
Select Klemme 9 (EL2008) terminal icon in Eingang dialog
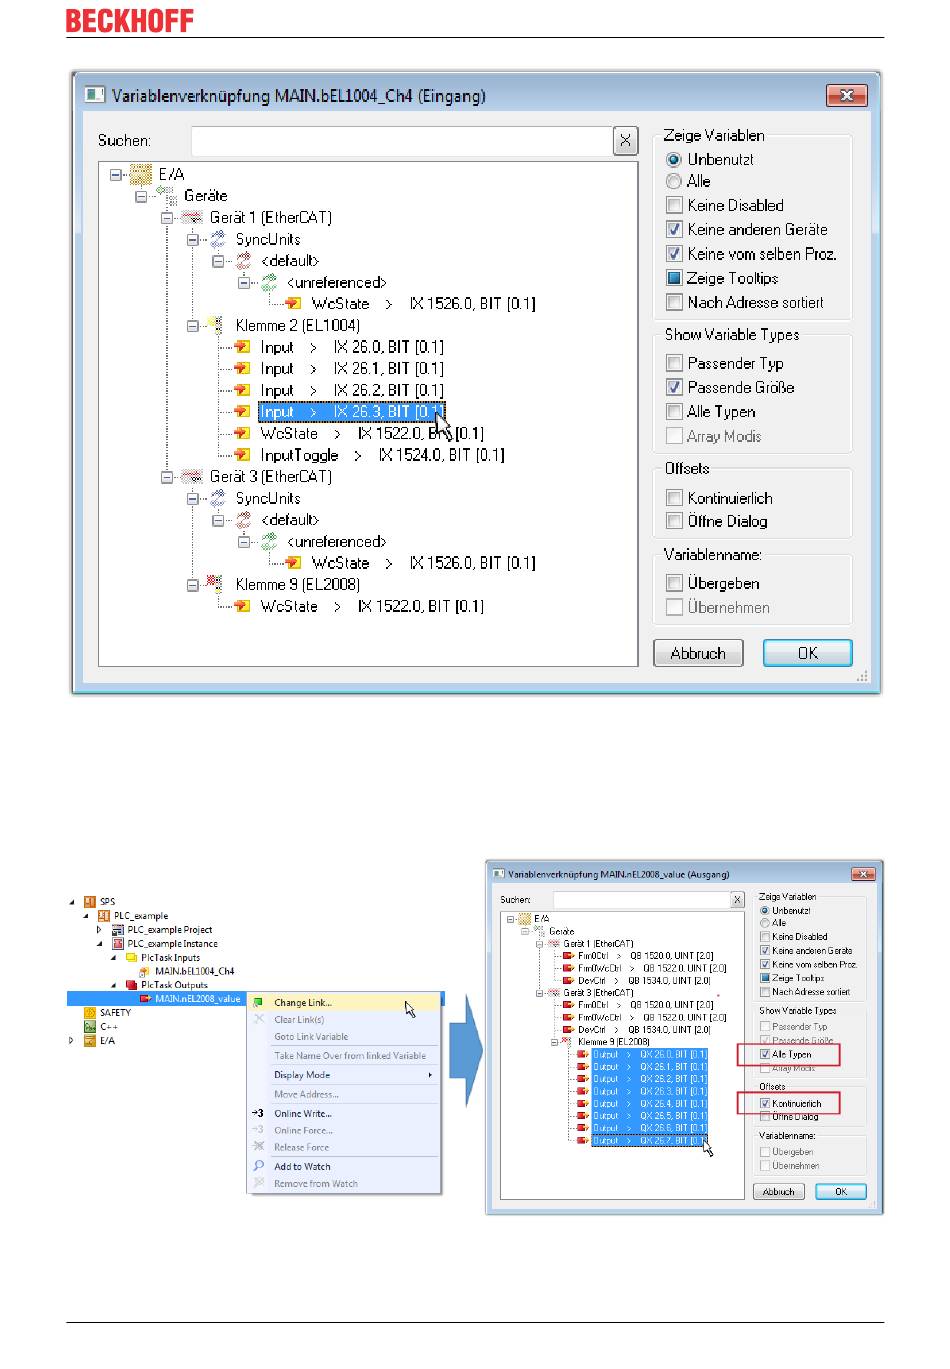click(216, 584)
